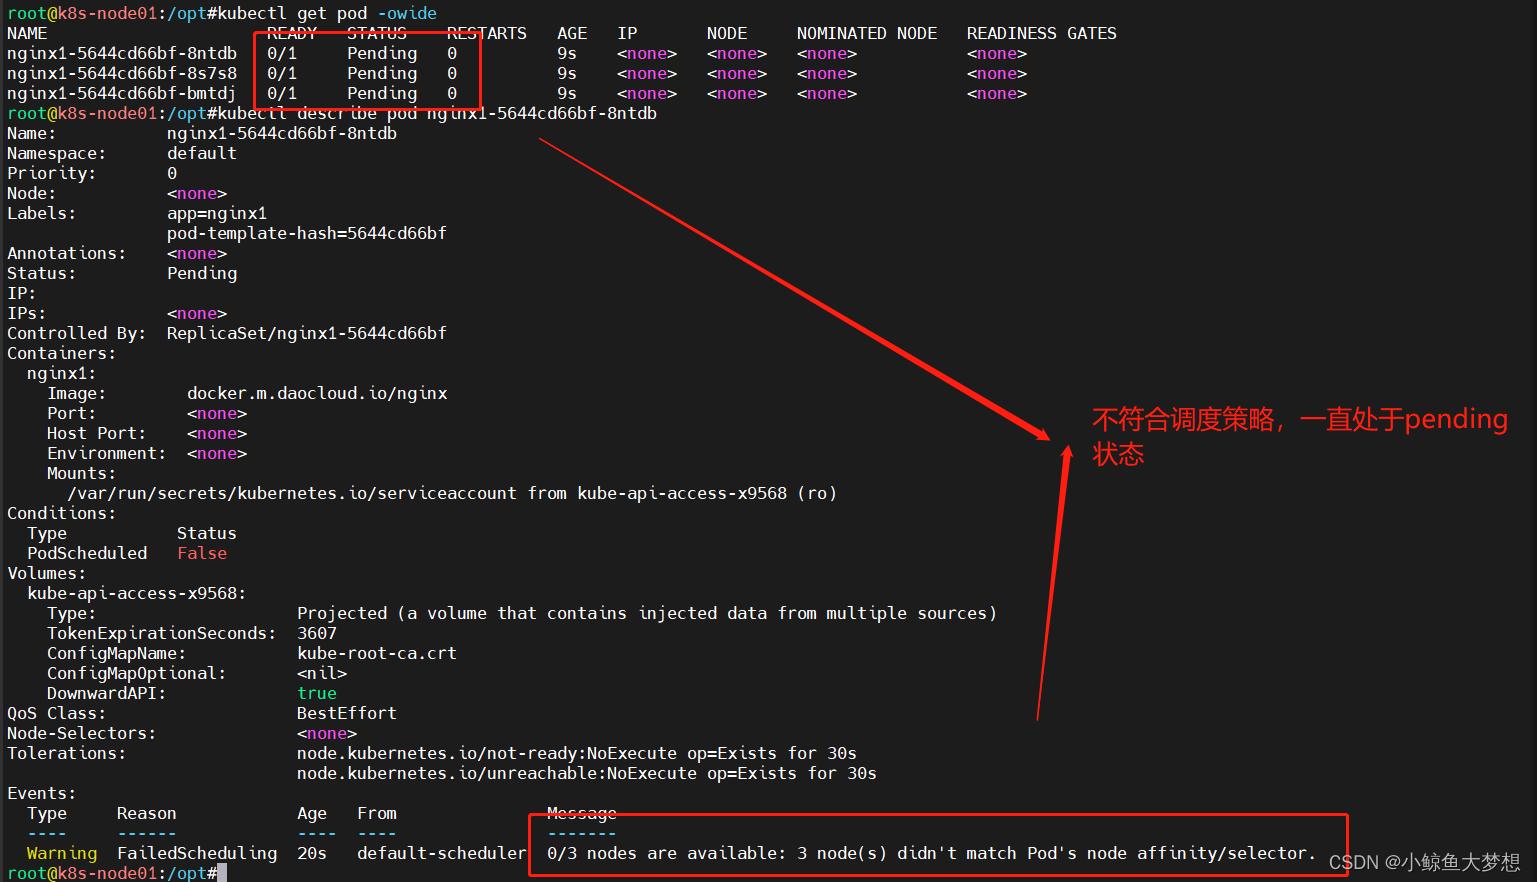Click the 'Priority:' label
1537x882 pixels.
pos(51,173)
